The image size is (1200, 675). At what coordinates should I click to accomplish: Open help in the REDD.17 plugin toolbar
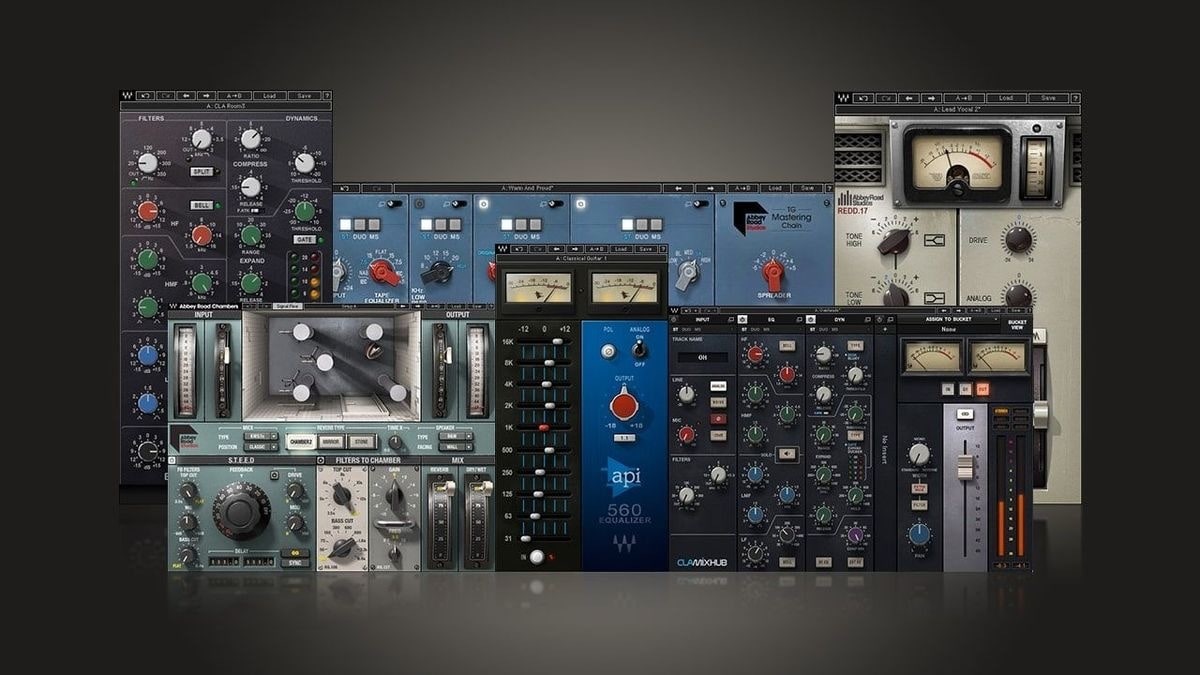[1075, 98]
